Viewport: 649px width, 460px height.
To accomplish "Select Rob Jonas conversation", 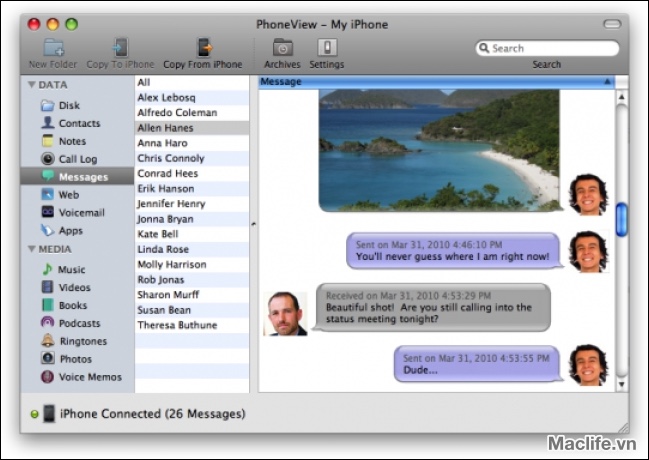I will [x=192, y=280].
